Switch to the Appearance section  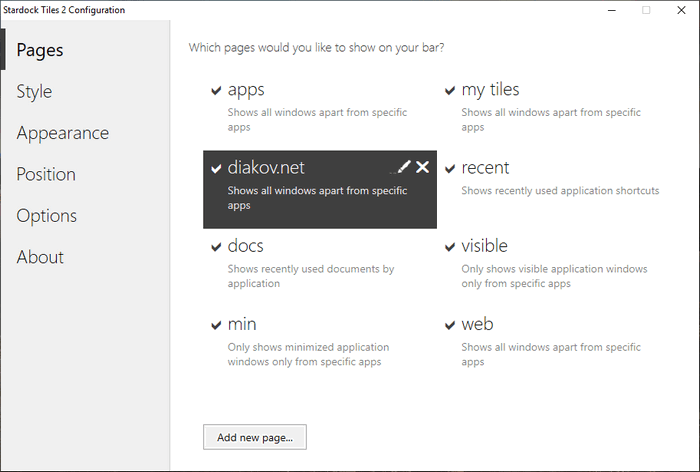pos(62,133)
